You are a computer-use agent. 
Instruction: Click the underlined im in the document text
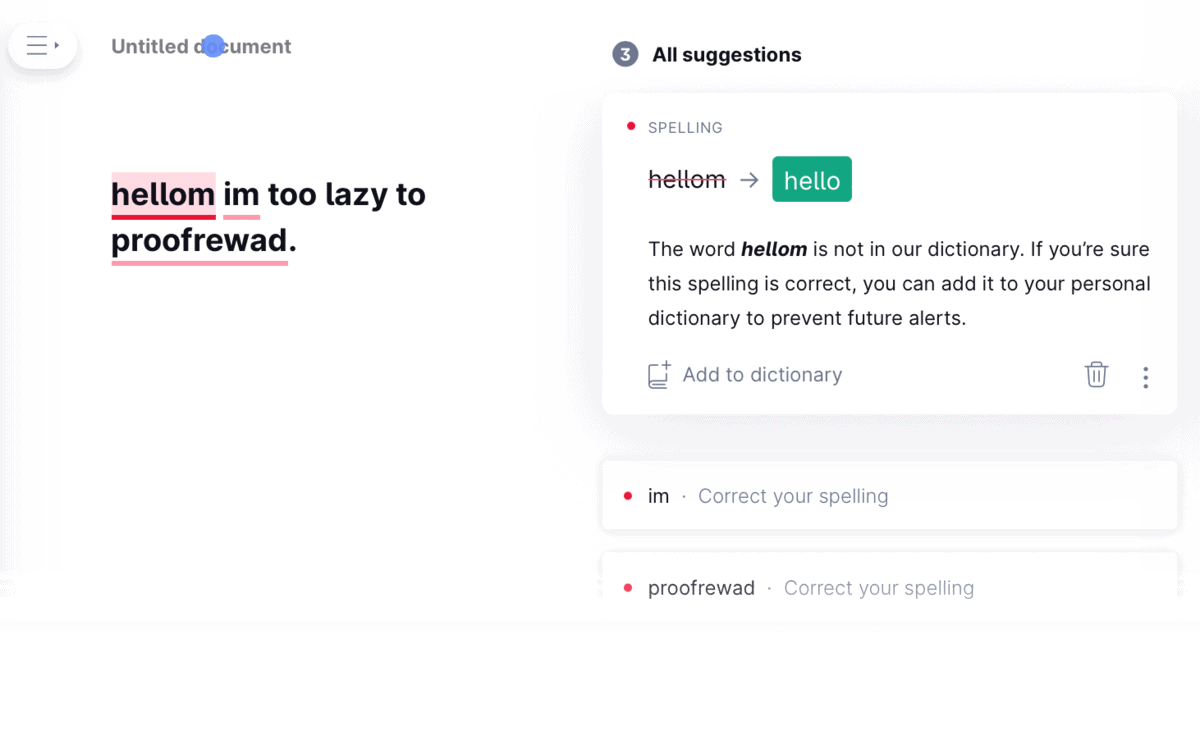pos(241,194)
